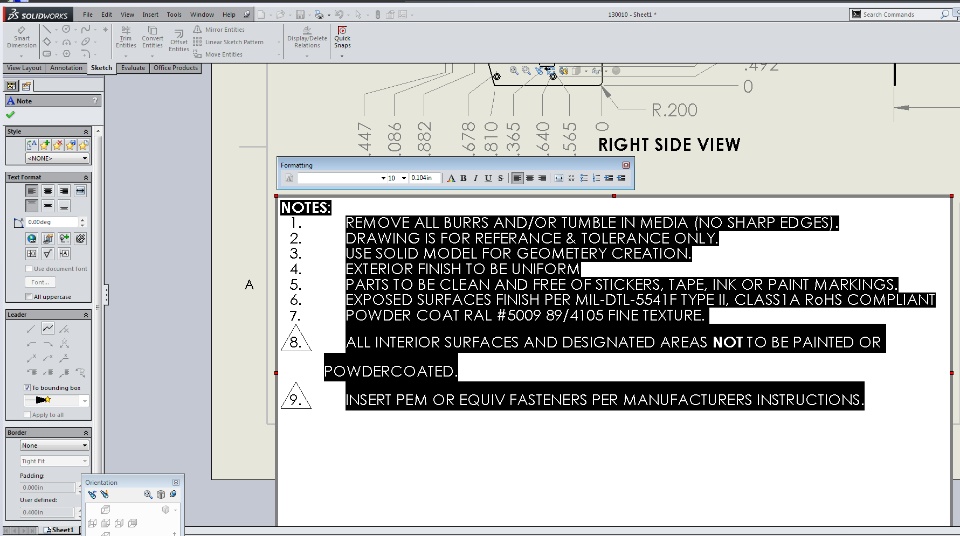Click Add or Update a Style star icon
Screen dimensions: 960x536
(x=45, y=145)
